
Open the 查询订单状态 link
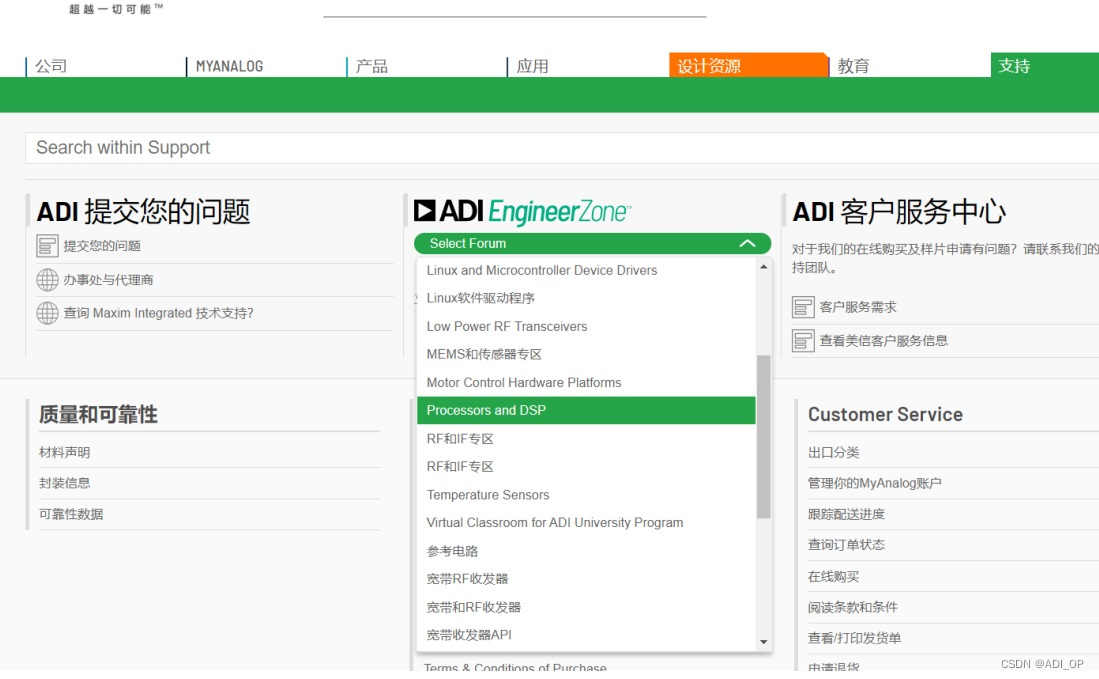pos(846,544)
